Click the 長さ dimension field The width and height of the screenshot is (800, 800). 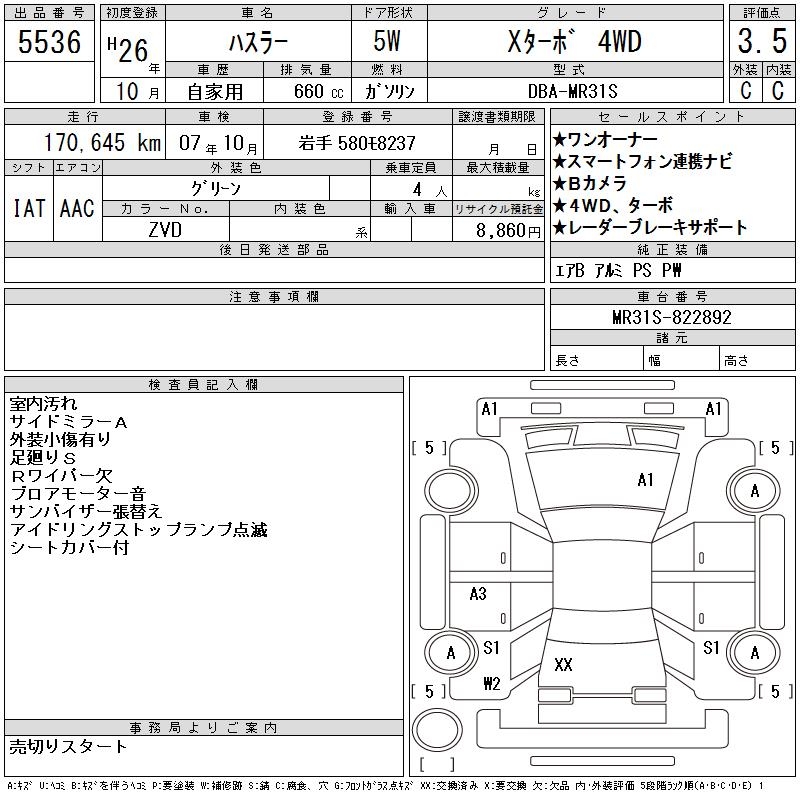[x=597, y=360]
